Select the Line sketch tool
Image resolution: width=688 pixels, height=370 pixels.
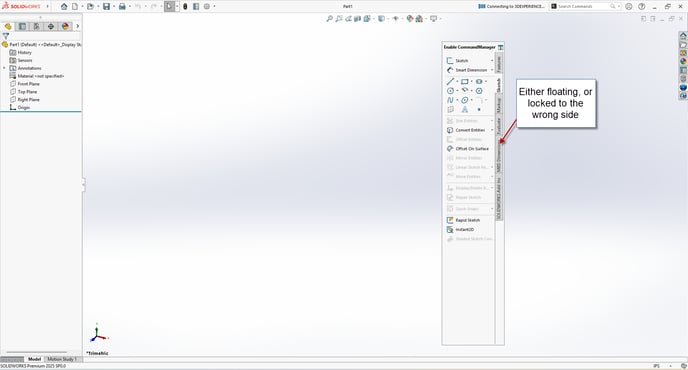pos(450,82)
